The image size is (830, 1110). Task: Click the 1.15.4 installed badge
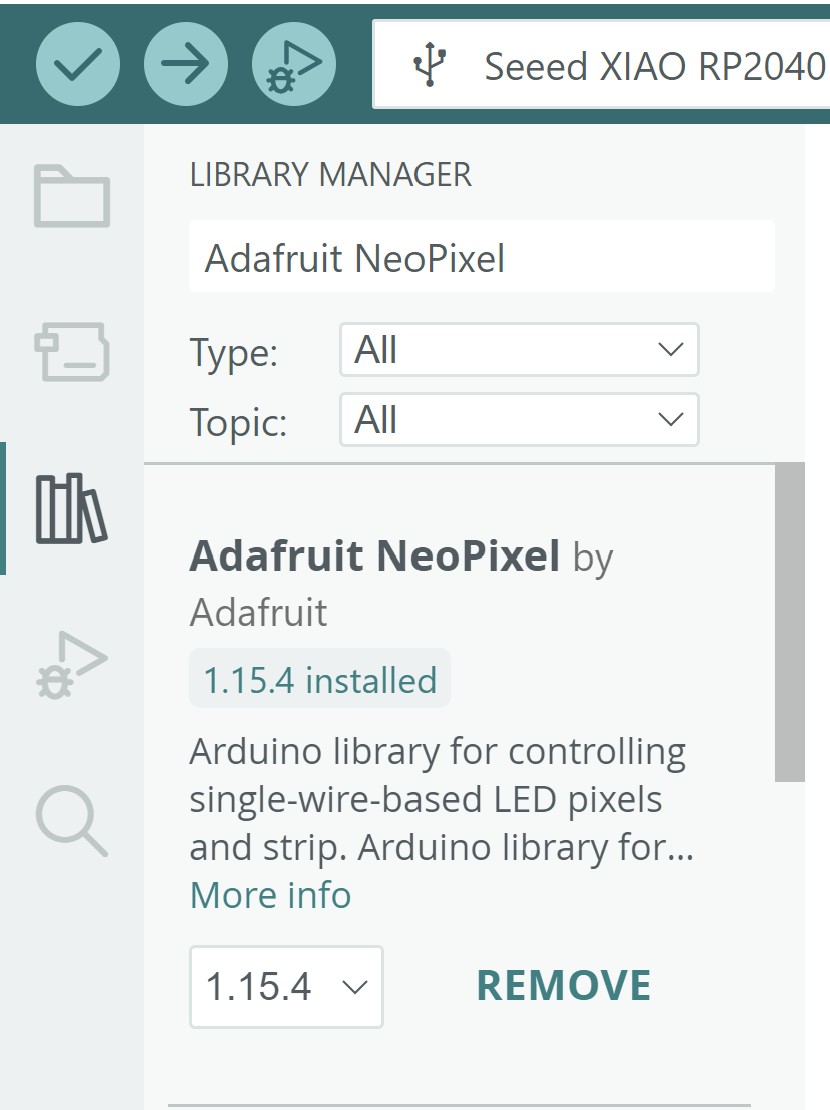tap(320, 681)
